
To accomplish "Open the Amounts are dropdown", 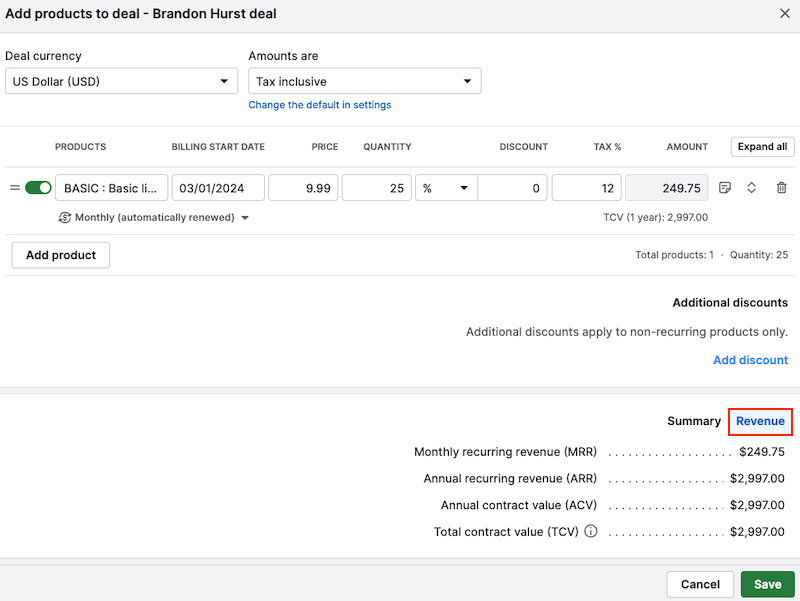I will [x=364, y=81].
